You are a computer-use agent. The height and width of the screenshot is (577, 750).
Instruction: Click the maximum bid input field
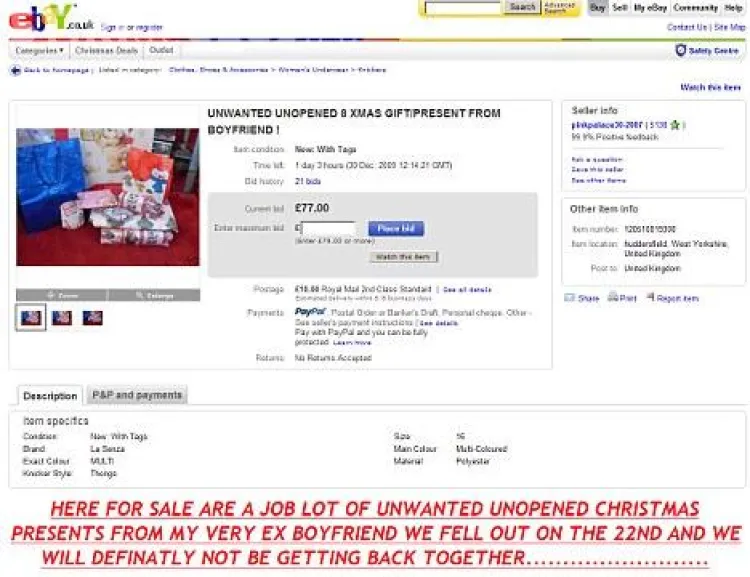(x=328, y=228)
